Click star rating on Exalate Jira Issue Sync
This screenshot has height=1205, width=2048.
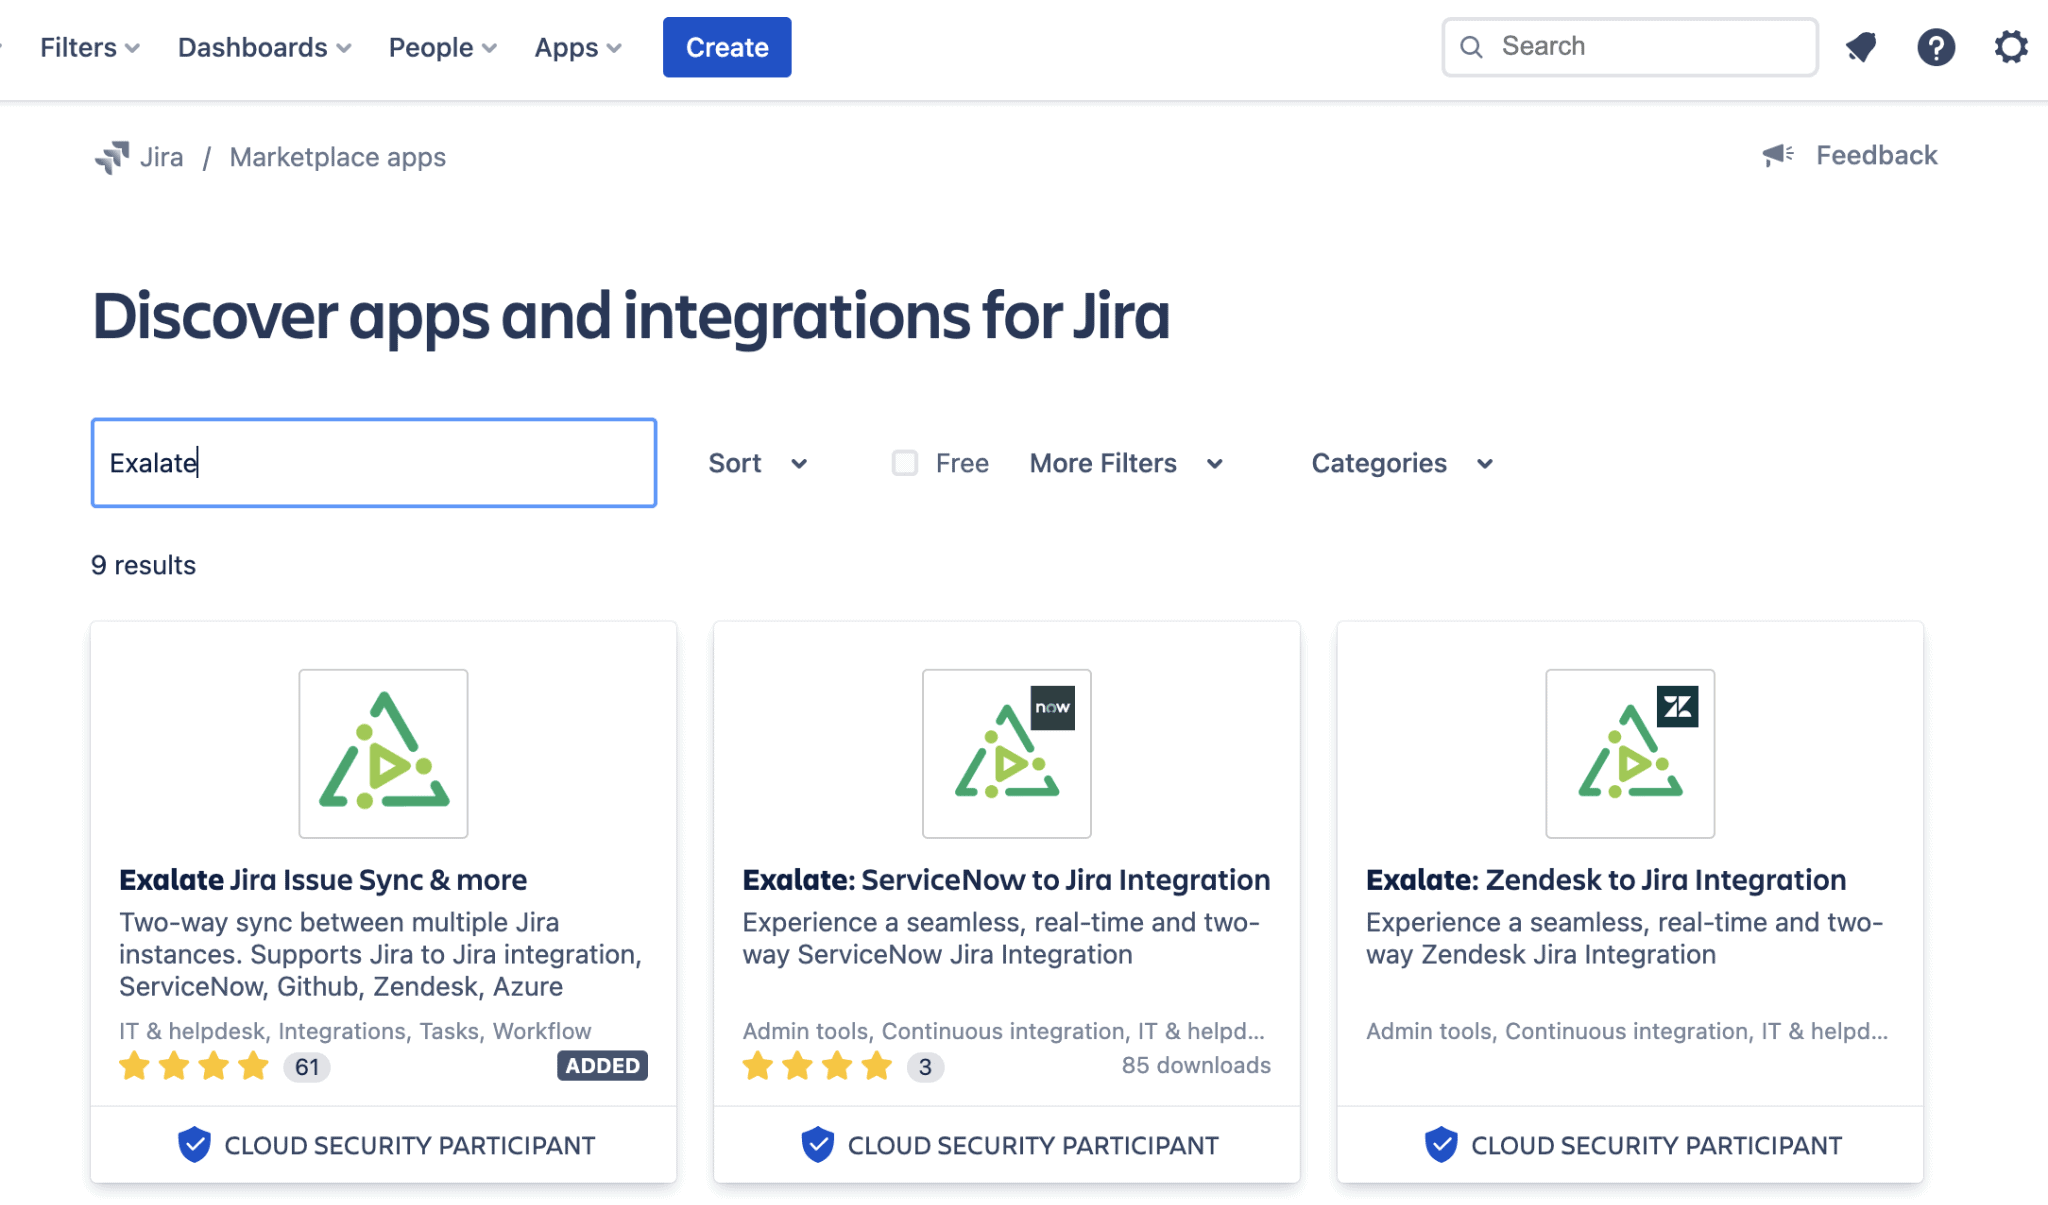click(x=194, y=1066)
